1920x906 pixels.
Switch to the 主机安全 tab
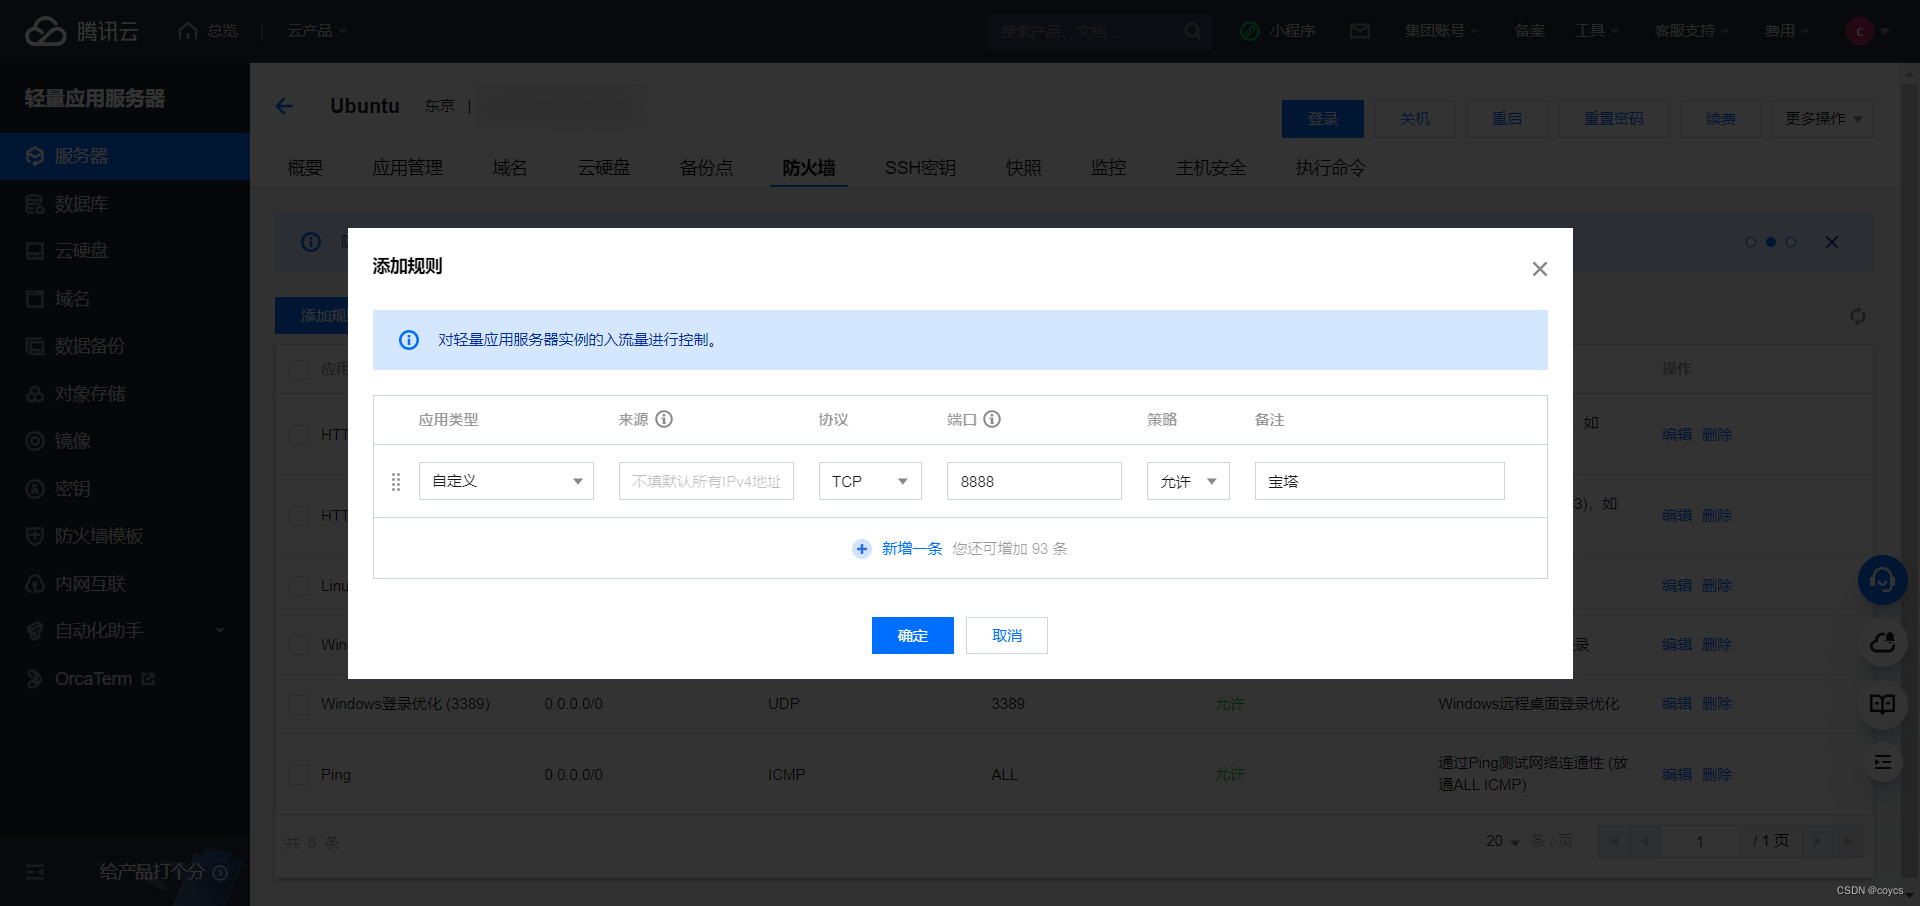pos(1211,168)
